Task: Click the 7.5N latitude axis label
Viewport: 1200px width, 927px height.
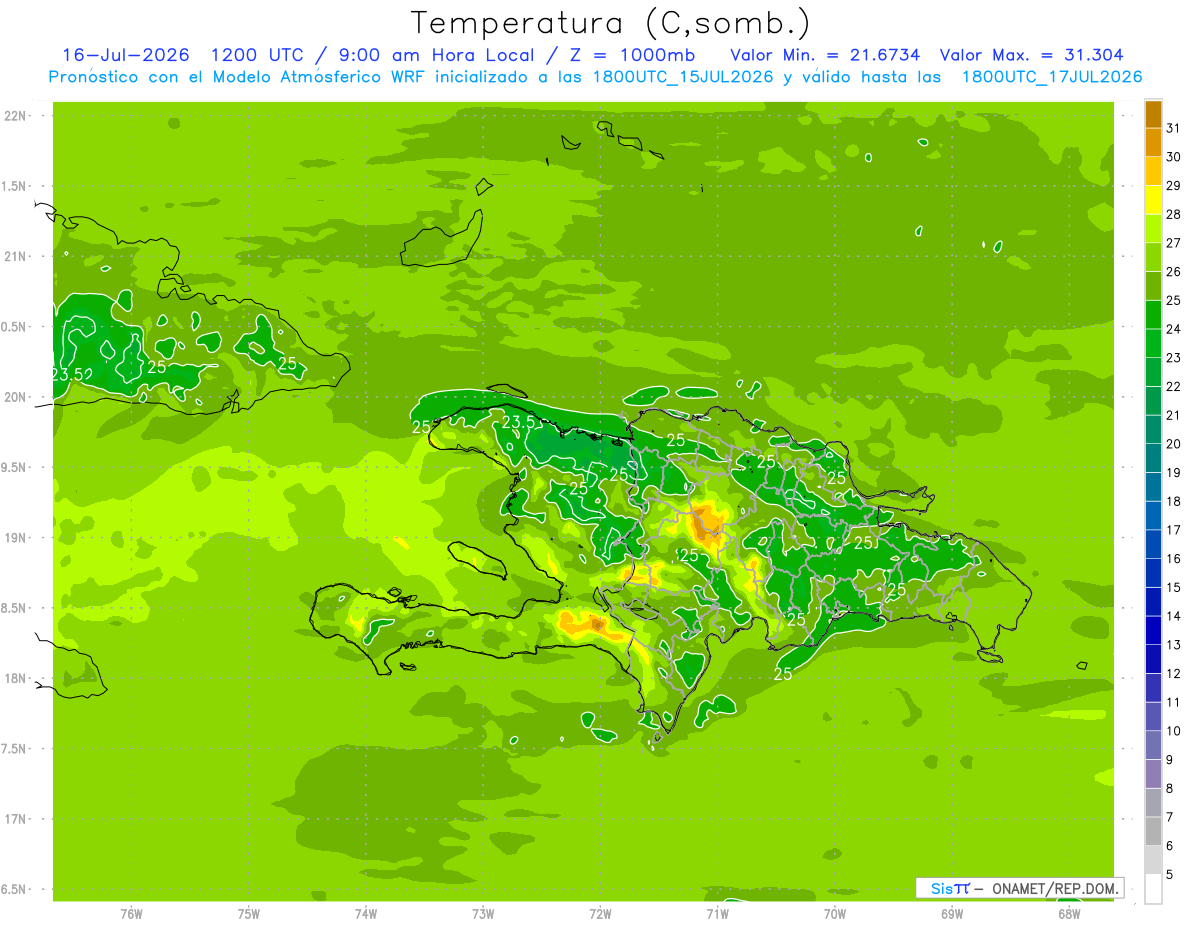Action: click(15, 749)
